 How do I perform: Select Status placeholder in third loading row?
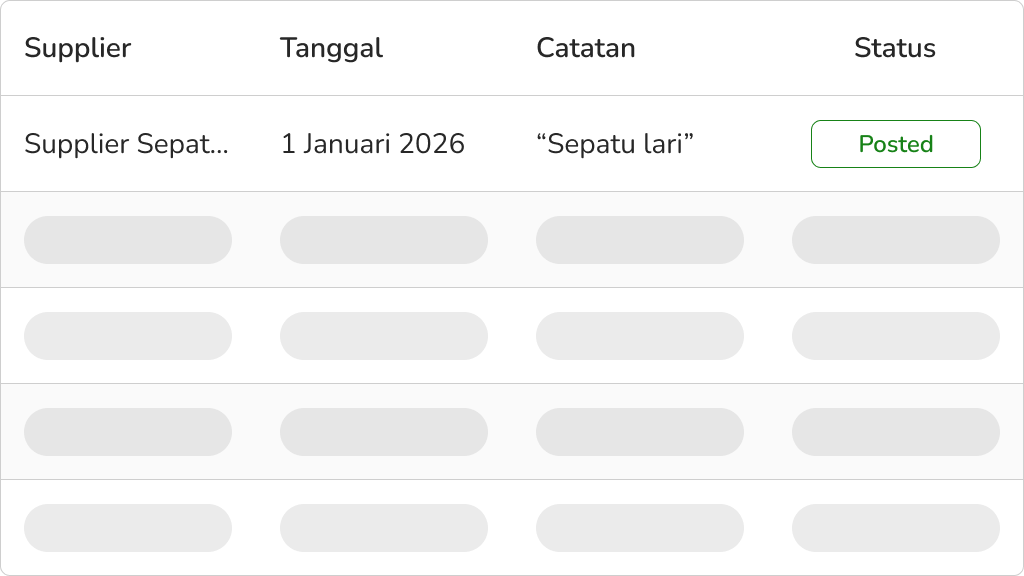(x=896, y=432)
